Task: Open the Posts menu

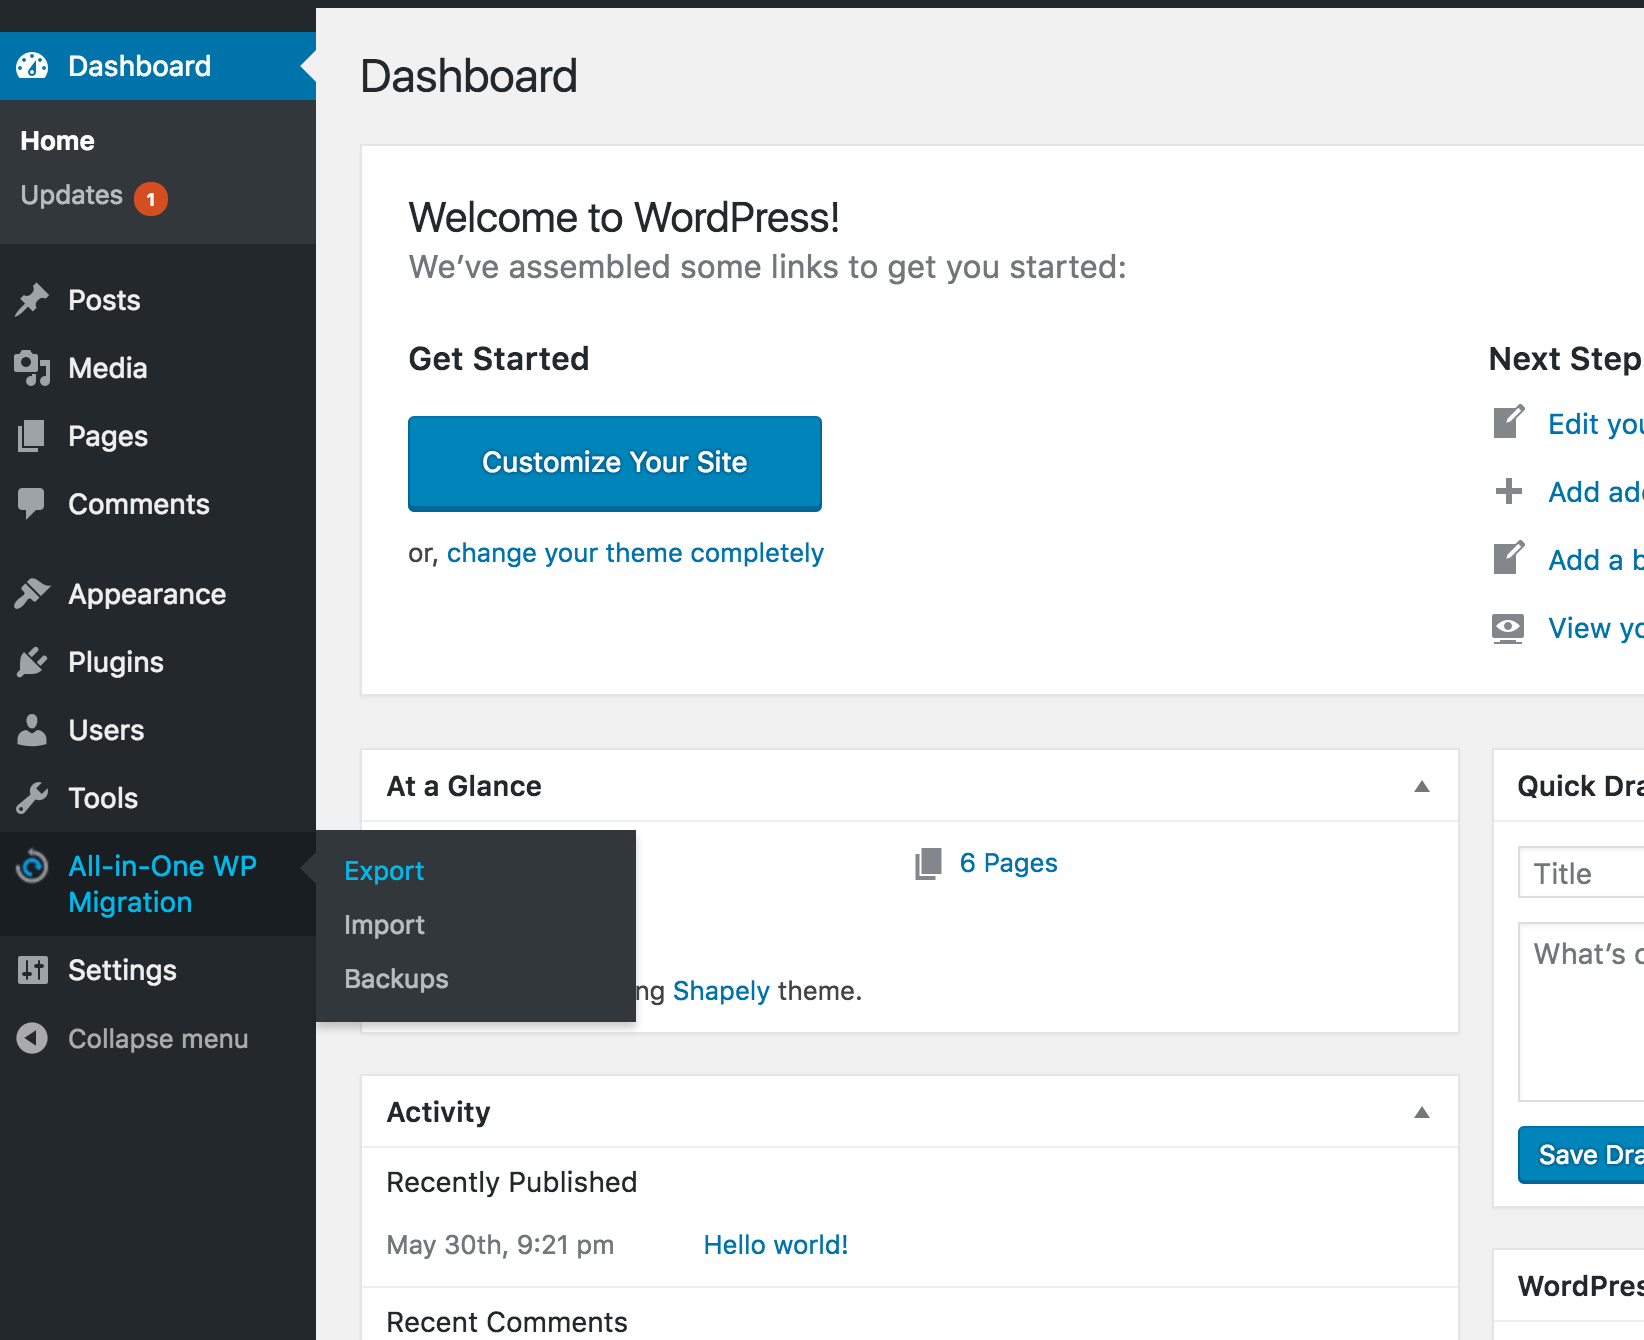Action: coord(158,300)
